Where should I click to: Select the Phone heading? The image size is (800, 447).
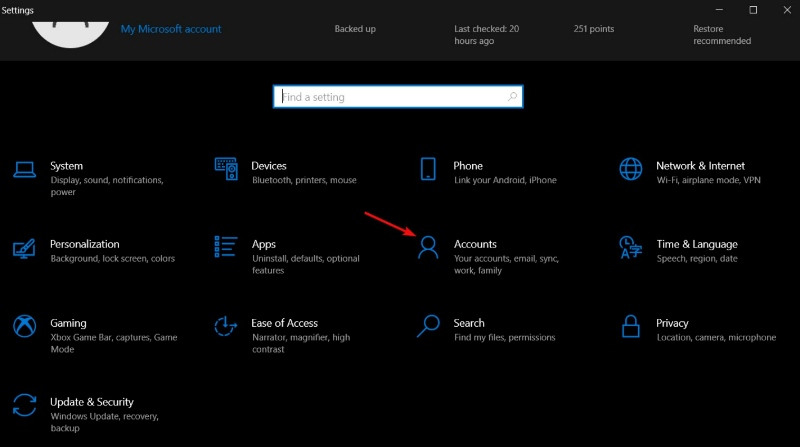[x=468, y=166]
